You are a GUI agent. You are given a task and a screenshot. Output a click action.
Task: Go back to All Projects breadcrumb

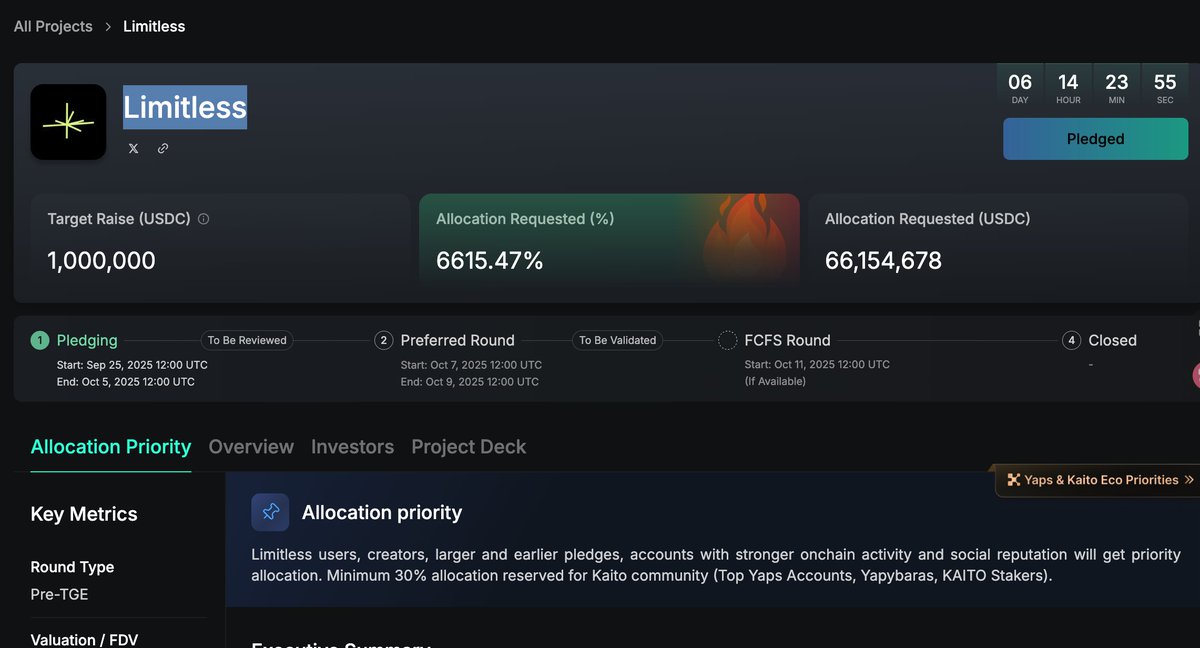(53, 27)
